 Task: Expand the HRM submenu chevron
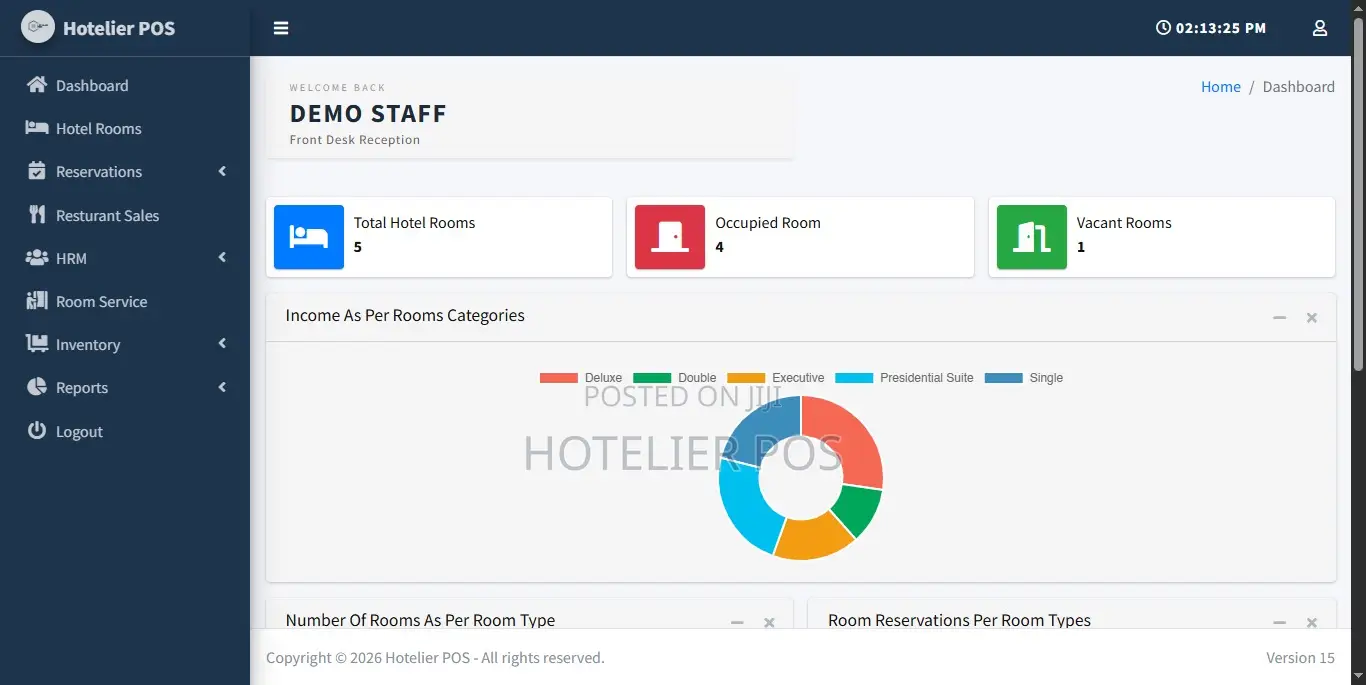pyautogui.click(x=222, y=257)
